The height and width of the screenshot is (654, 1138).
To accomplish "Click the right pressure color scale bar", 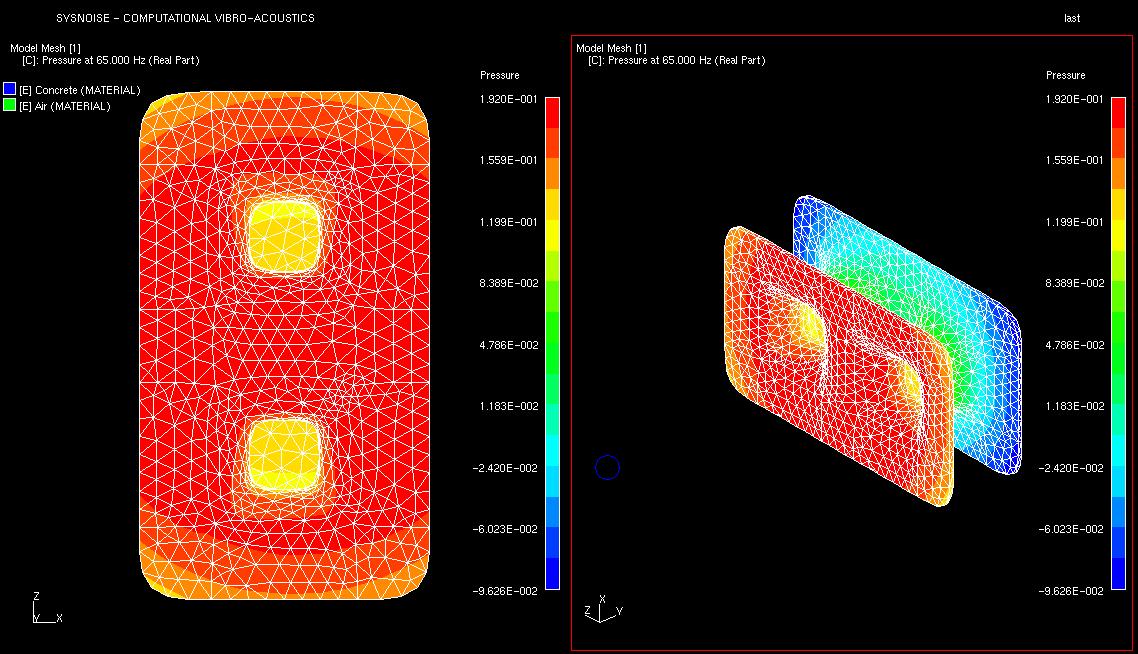I will (x=1118, y=343).
